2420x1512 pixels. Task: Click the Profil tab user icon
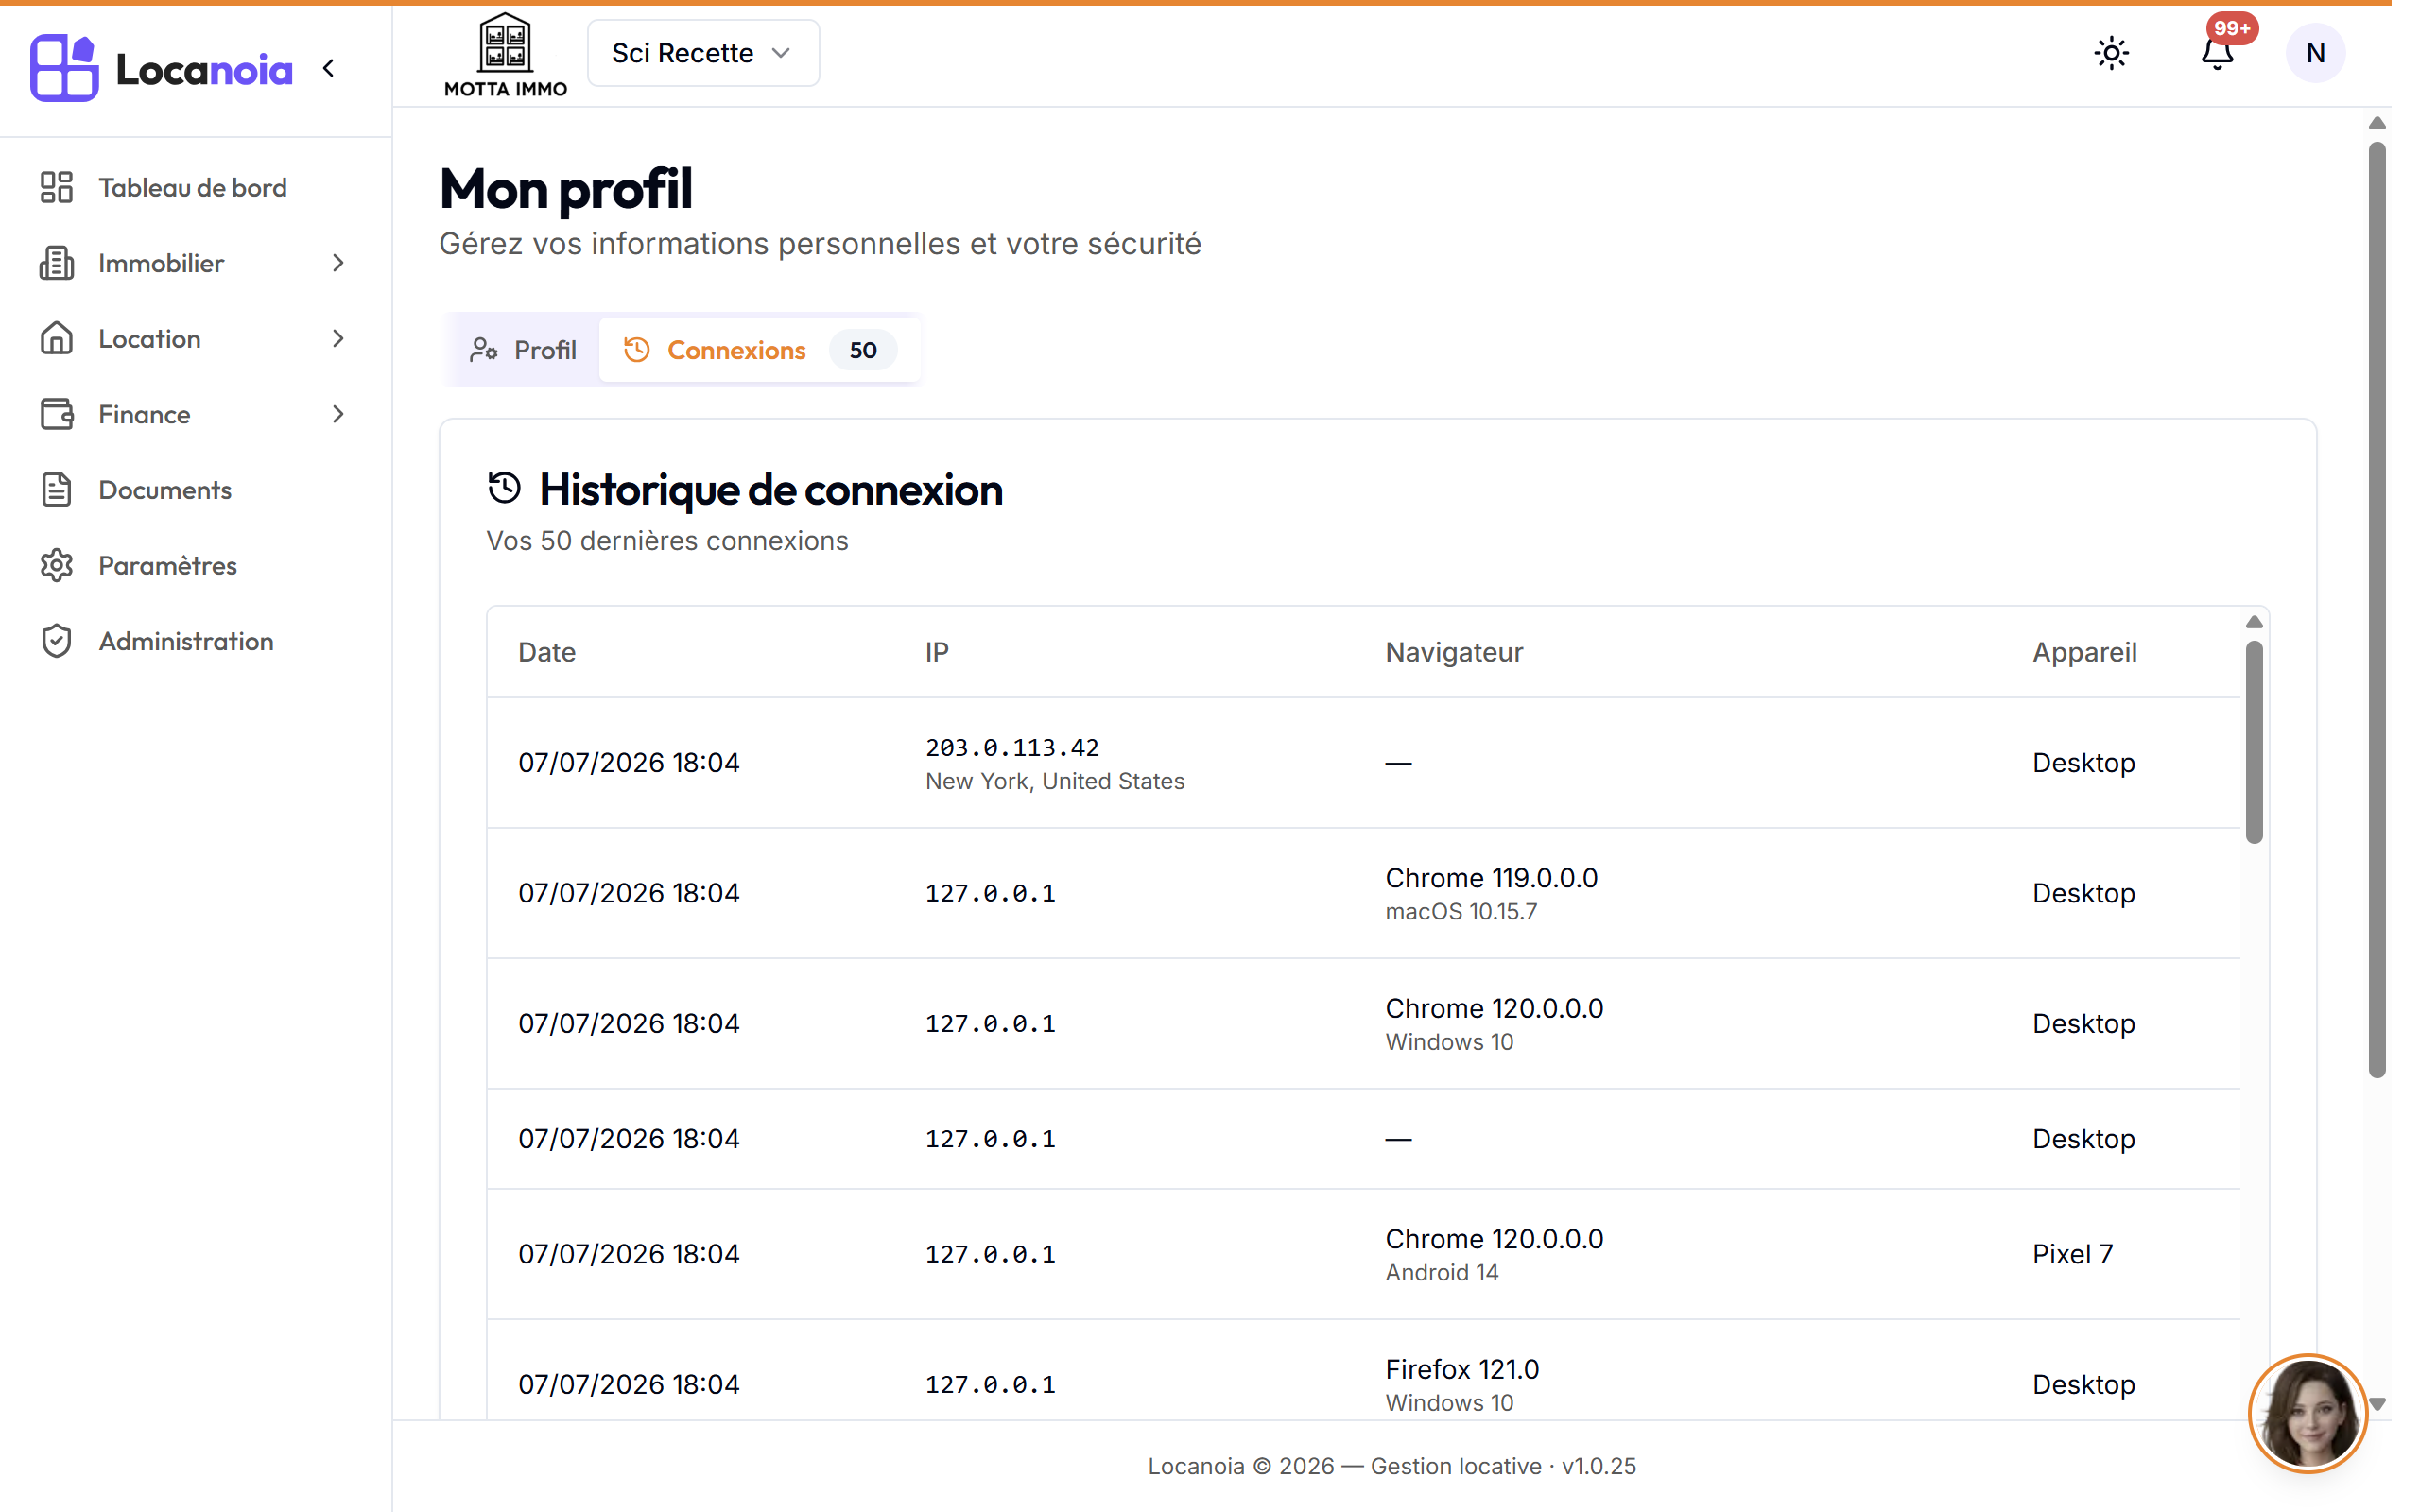pyautogui.click(x=484, y=350)
